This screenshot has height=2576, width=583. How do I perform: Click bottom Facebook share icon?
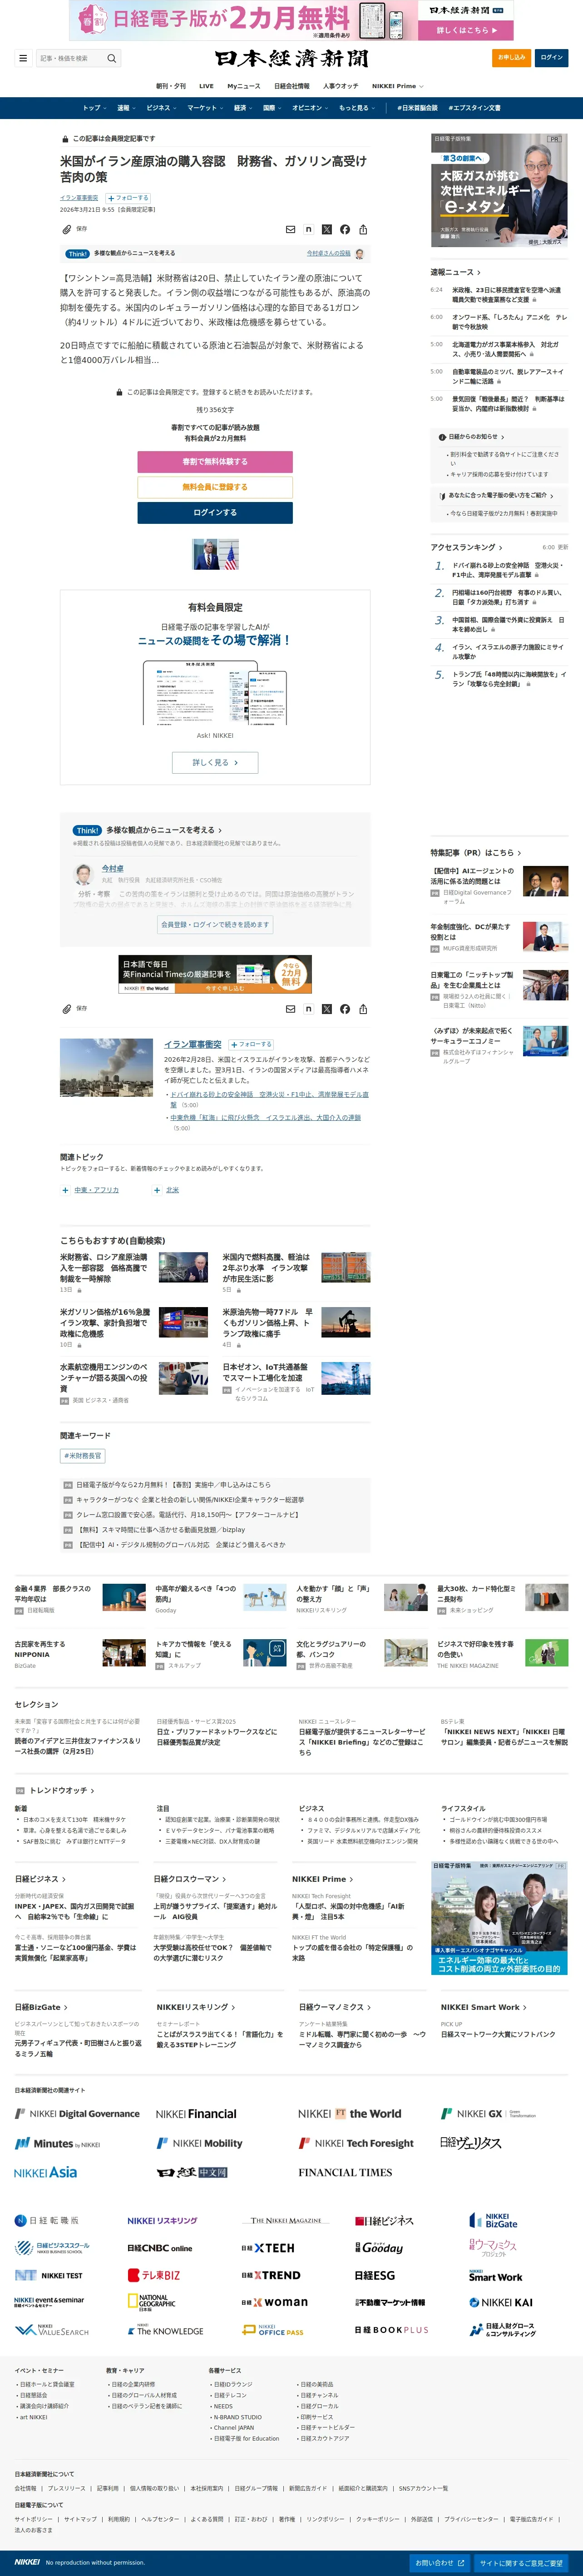345,1009
